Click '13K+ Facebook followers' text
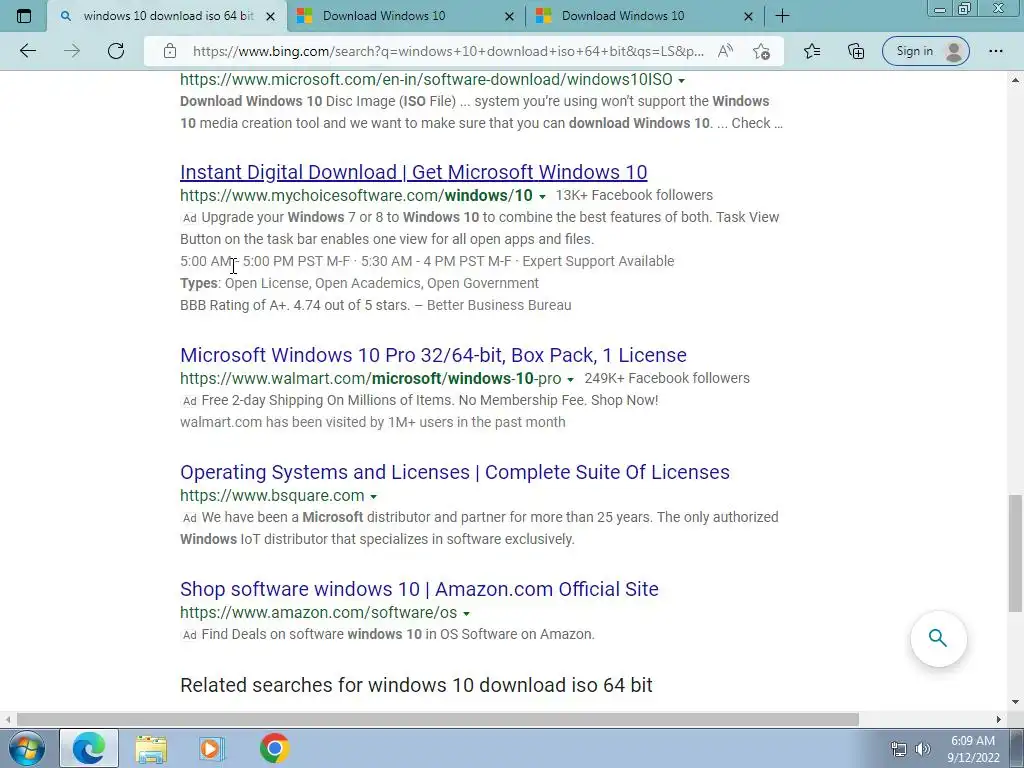Screen dimensions: 1024x768 point(634,195)
